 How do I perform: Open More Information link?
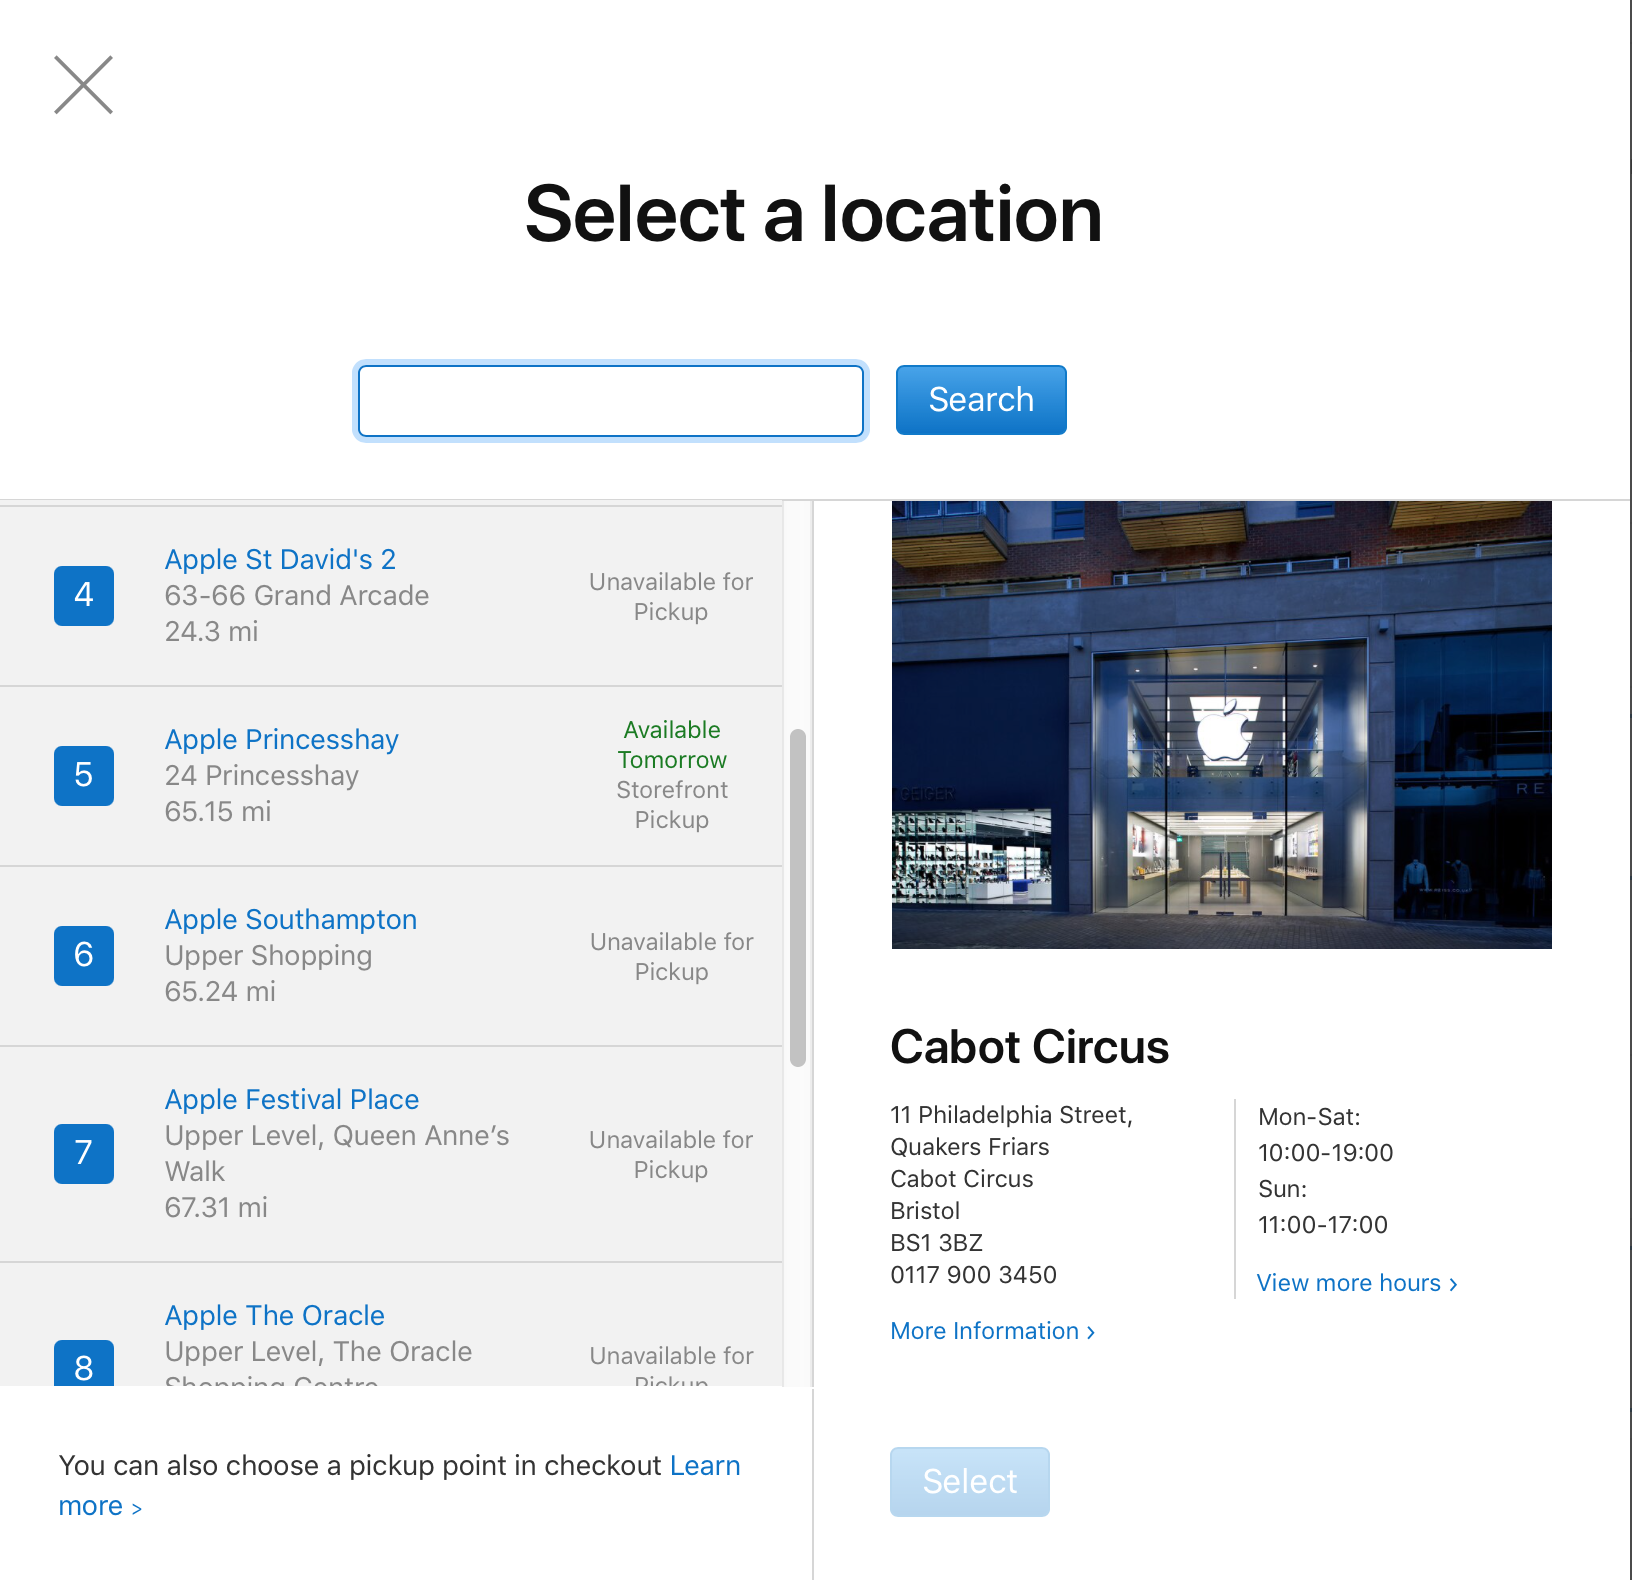(993, 1331)
